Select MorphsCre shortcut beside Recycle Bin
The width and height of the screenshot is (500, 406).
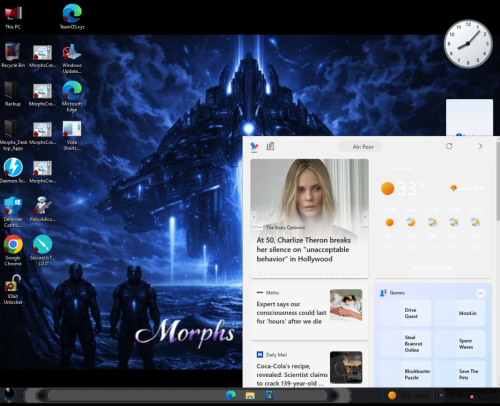click(x=42, y=56)
